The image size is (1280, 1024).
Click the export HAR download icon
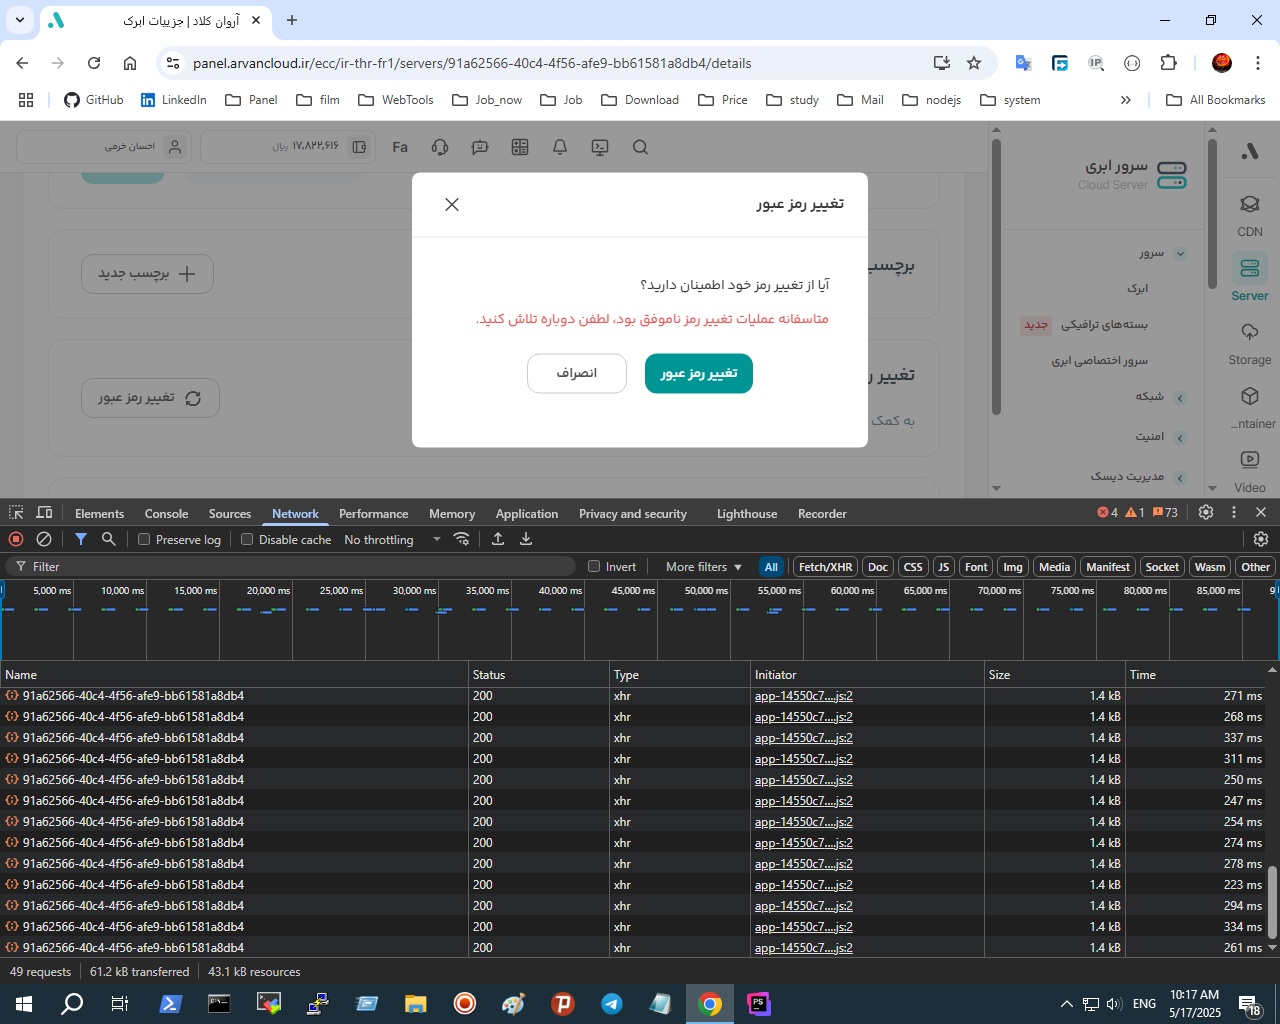coord(526,539)
